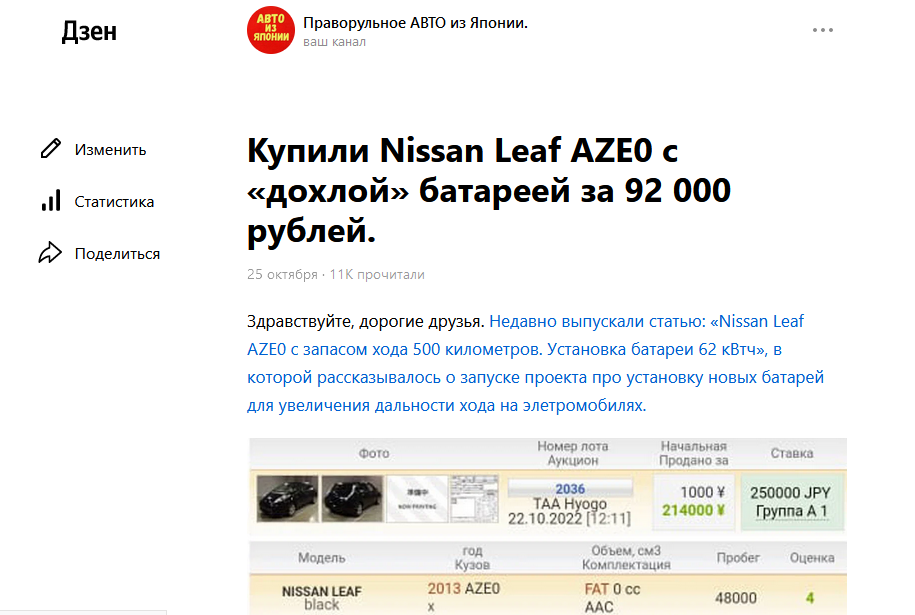Click the Начальная Продано за column header
This screenshot has width=915, height=615.
pos(694,453)
